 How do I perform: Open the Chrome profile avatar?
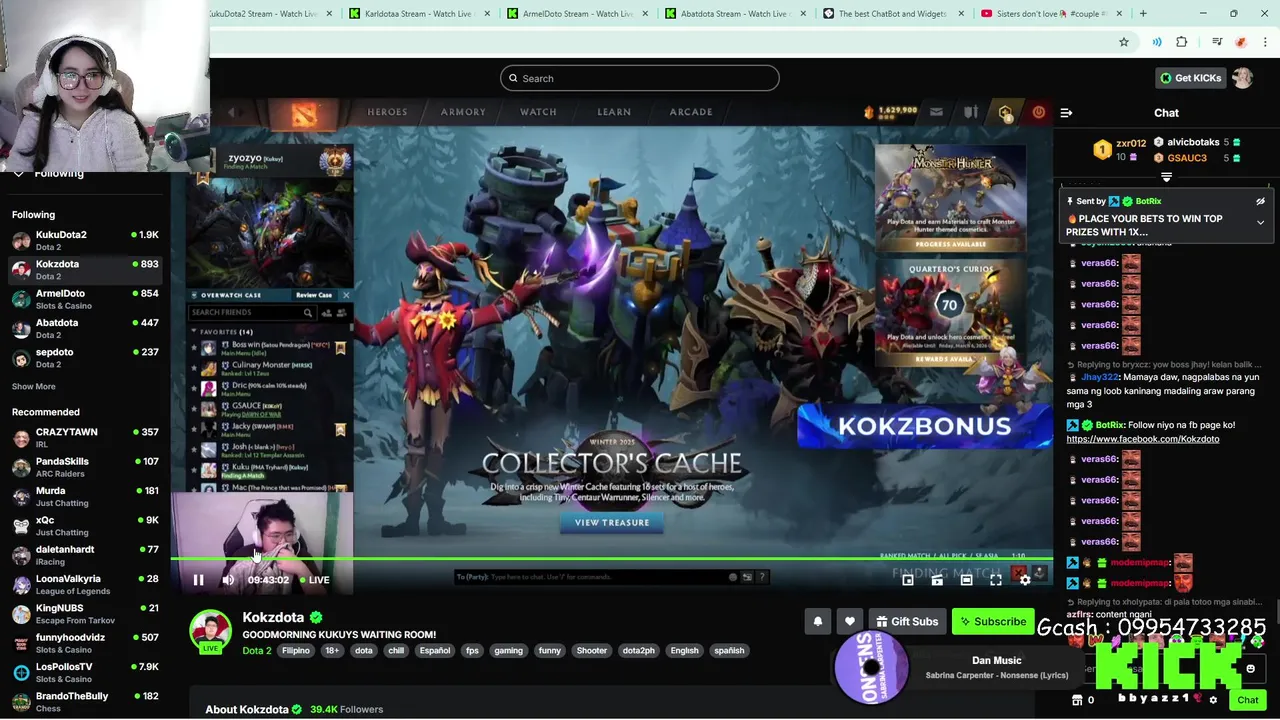[1241, 42]
